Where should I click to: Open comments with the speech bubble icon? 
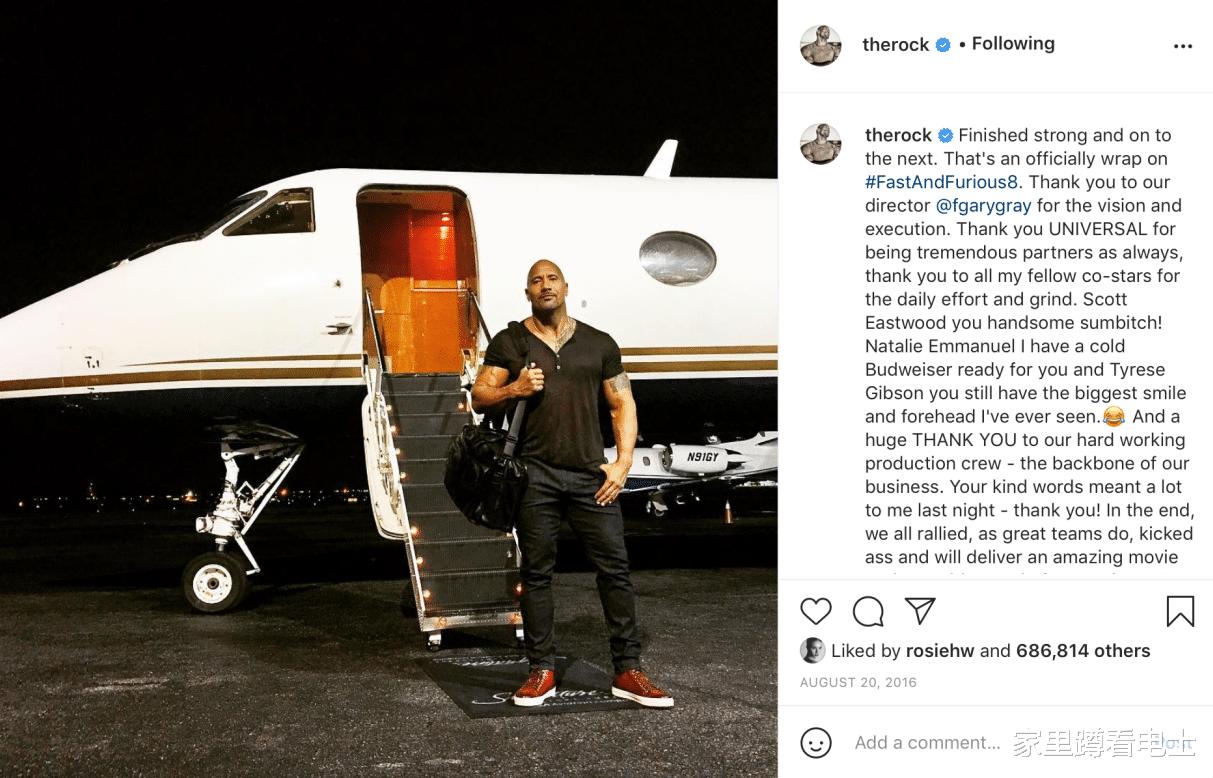tap(868, 611)
